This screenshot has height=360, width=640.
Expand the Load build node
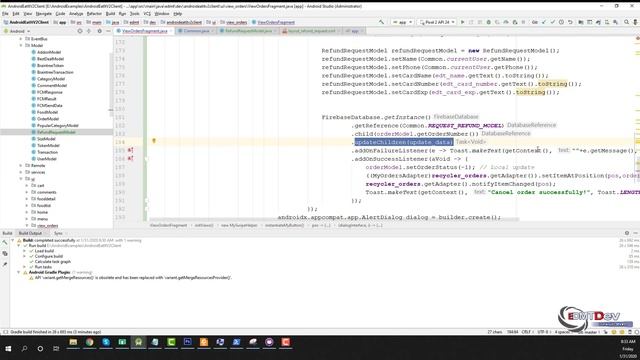click(x=24, y=251)
